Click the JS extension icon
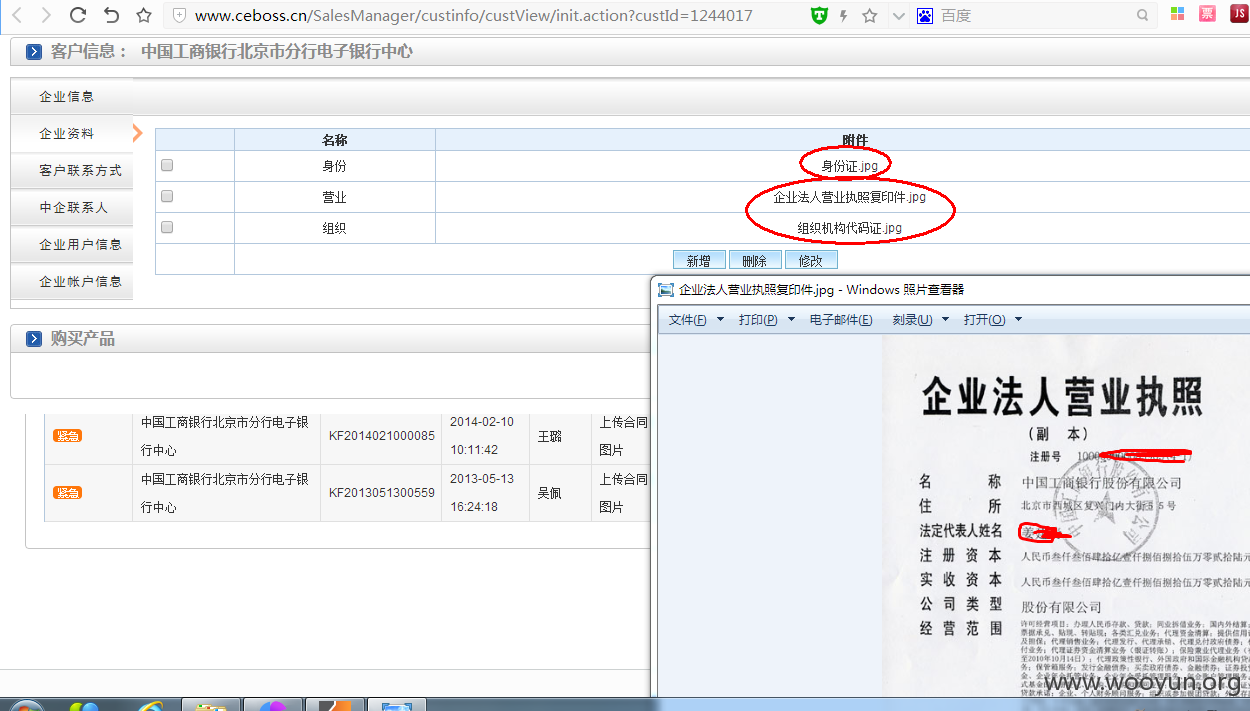 [1238, 13]
